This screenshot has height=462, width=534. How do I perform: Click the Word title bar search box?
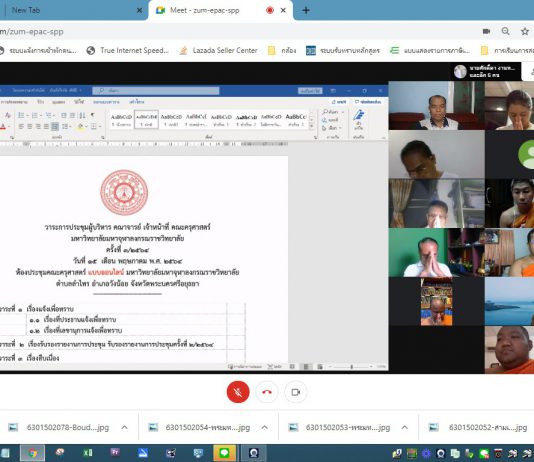156,91
